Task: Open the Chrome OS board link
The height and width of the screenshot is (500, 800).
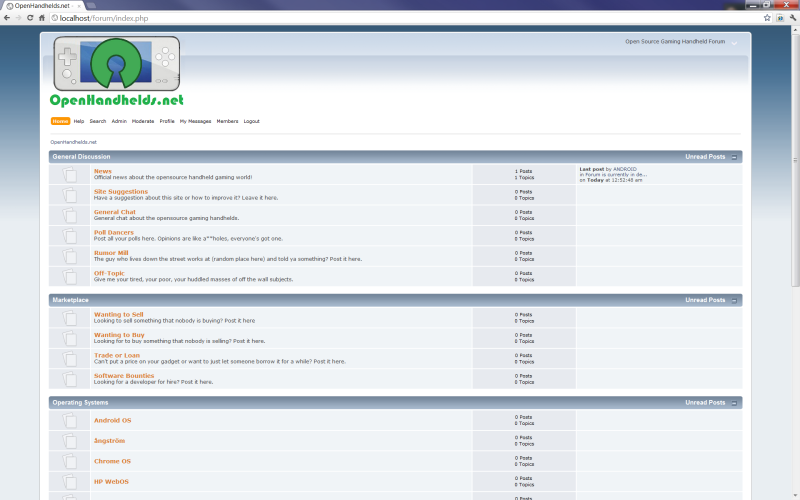Action: pos(112,461)
